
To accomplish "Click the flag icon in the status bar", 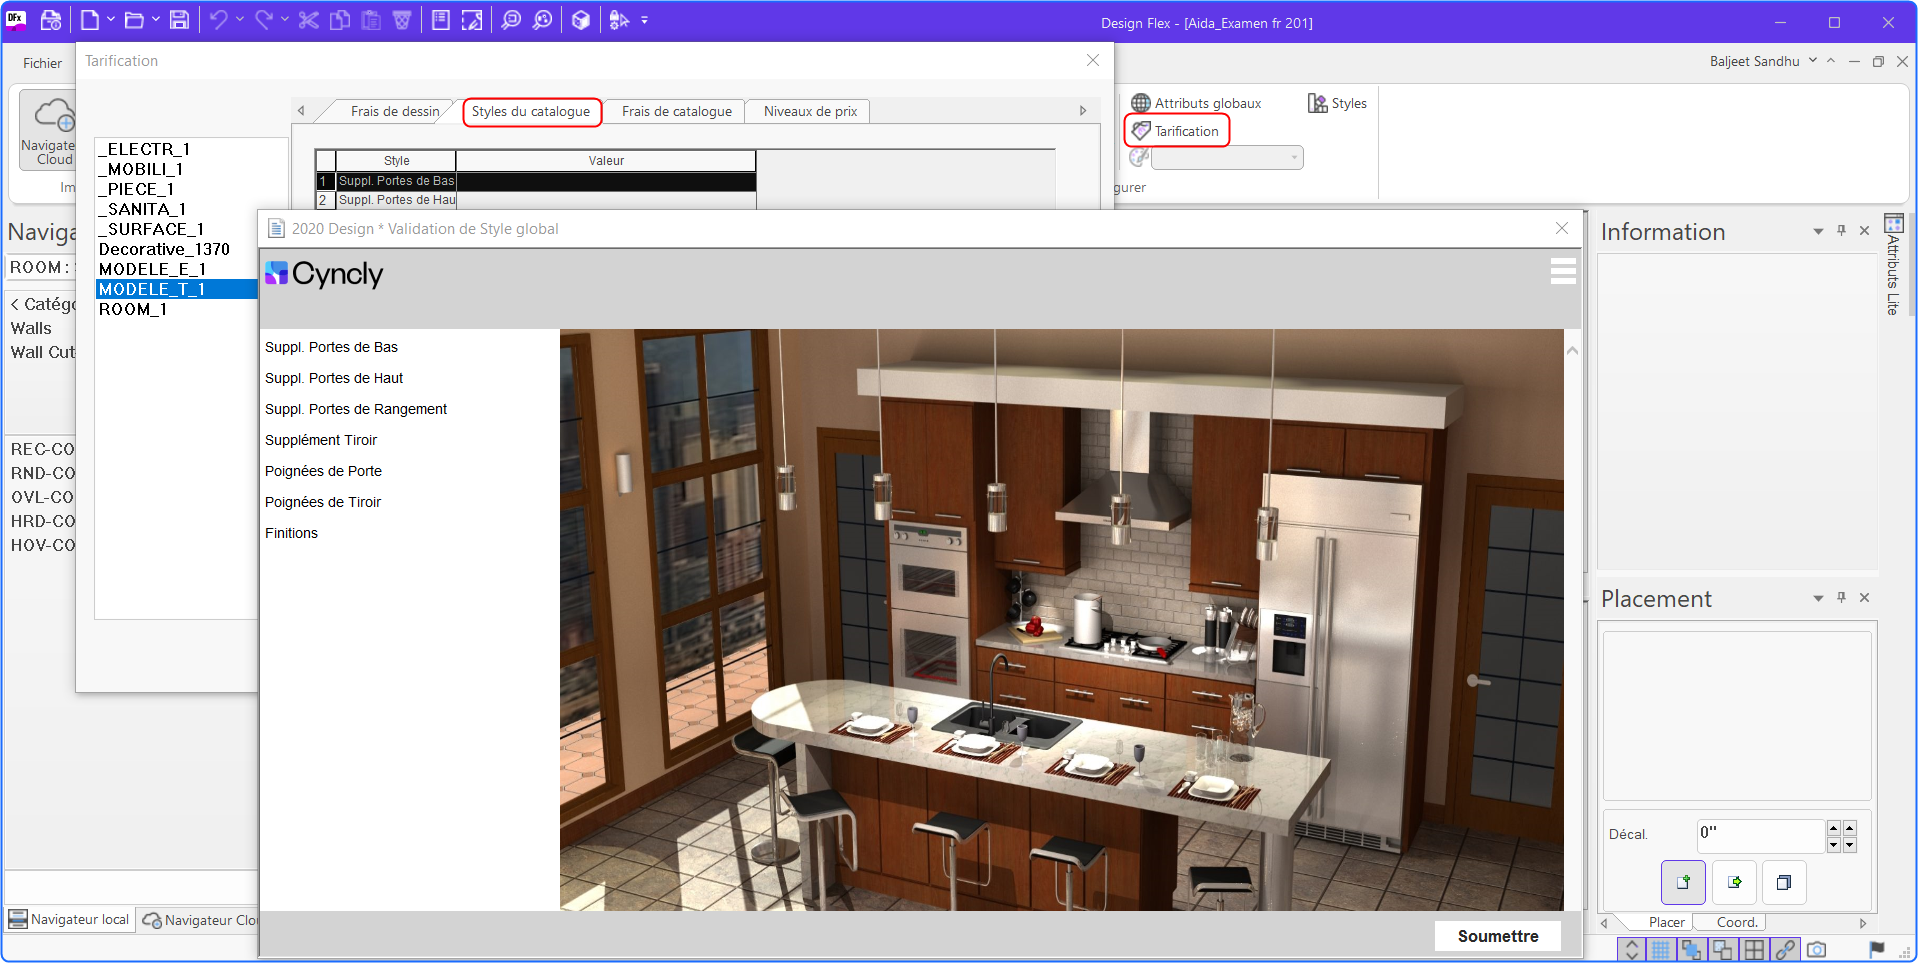I will 1877,949.
